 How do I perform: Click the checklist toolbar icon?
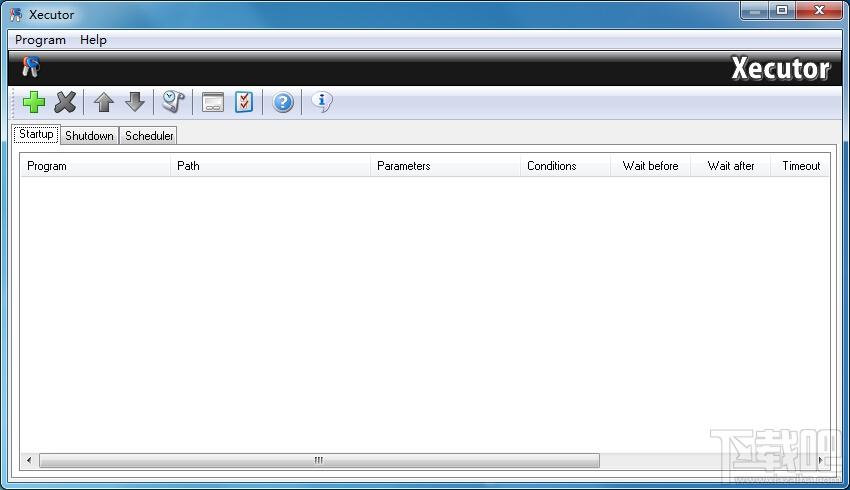(244, 102)
